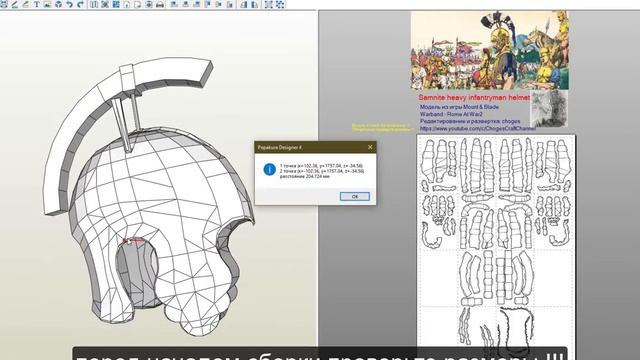Open the youtube.com ChogesCraftChannel link
The image size is (640, 360).
478,129
